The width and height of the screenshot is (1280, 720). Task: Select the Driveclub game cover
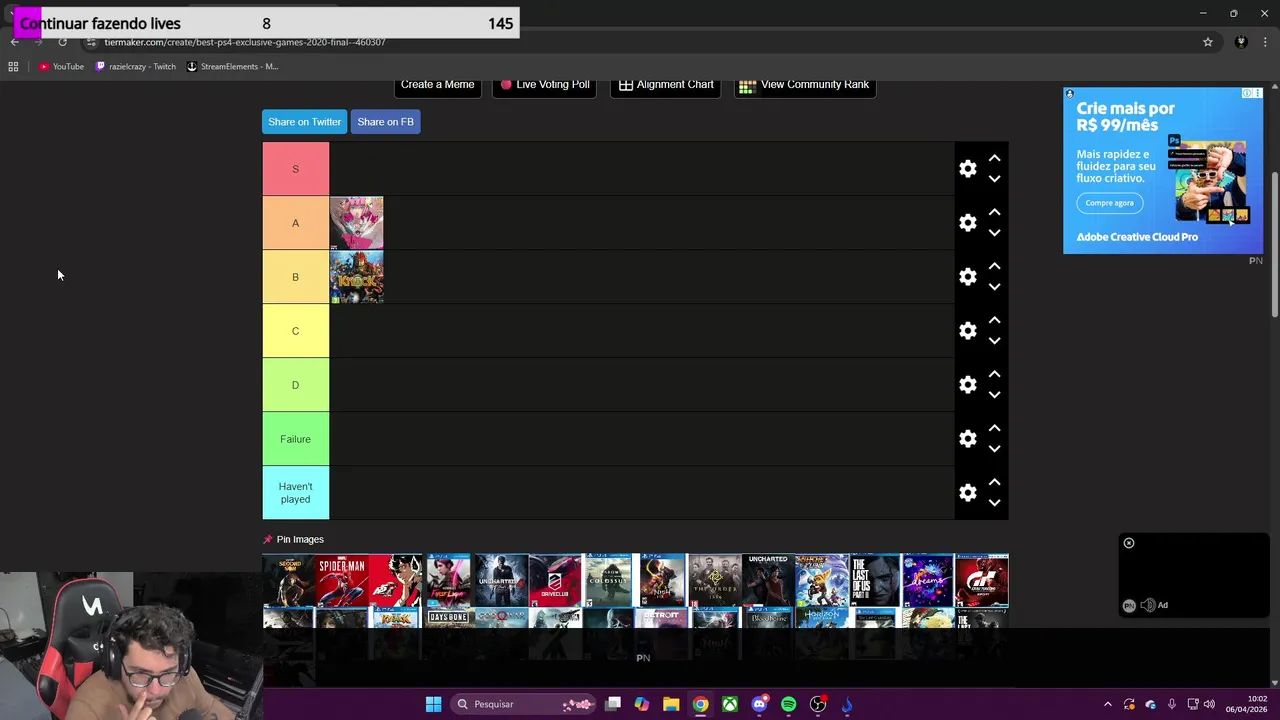click(x=554, y=580)
